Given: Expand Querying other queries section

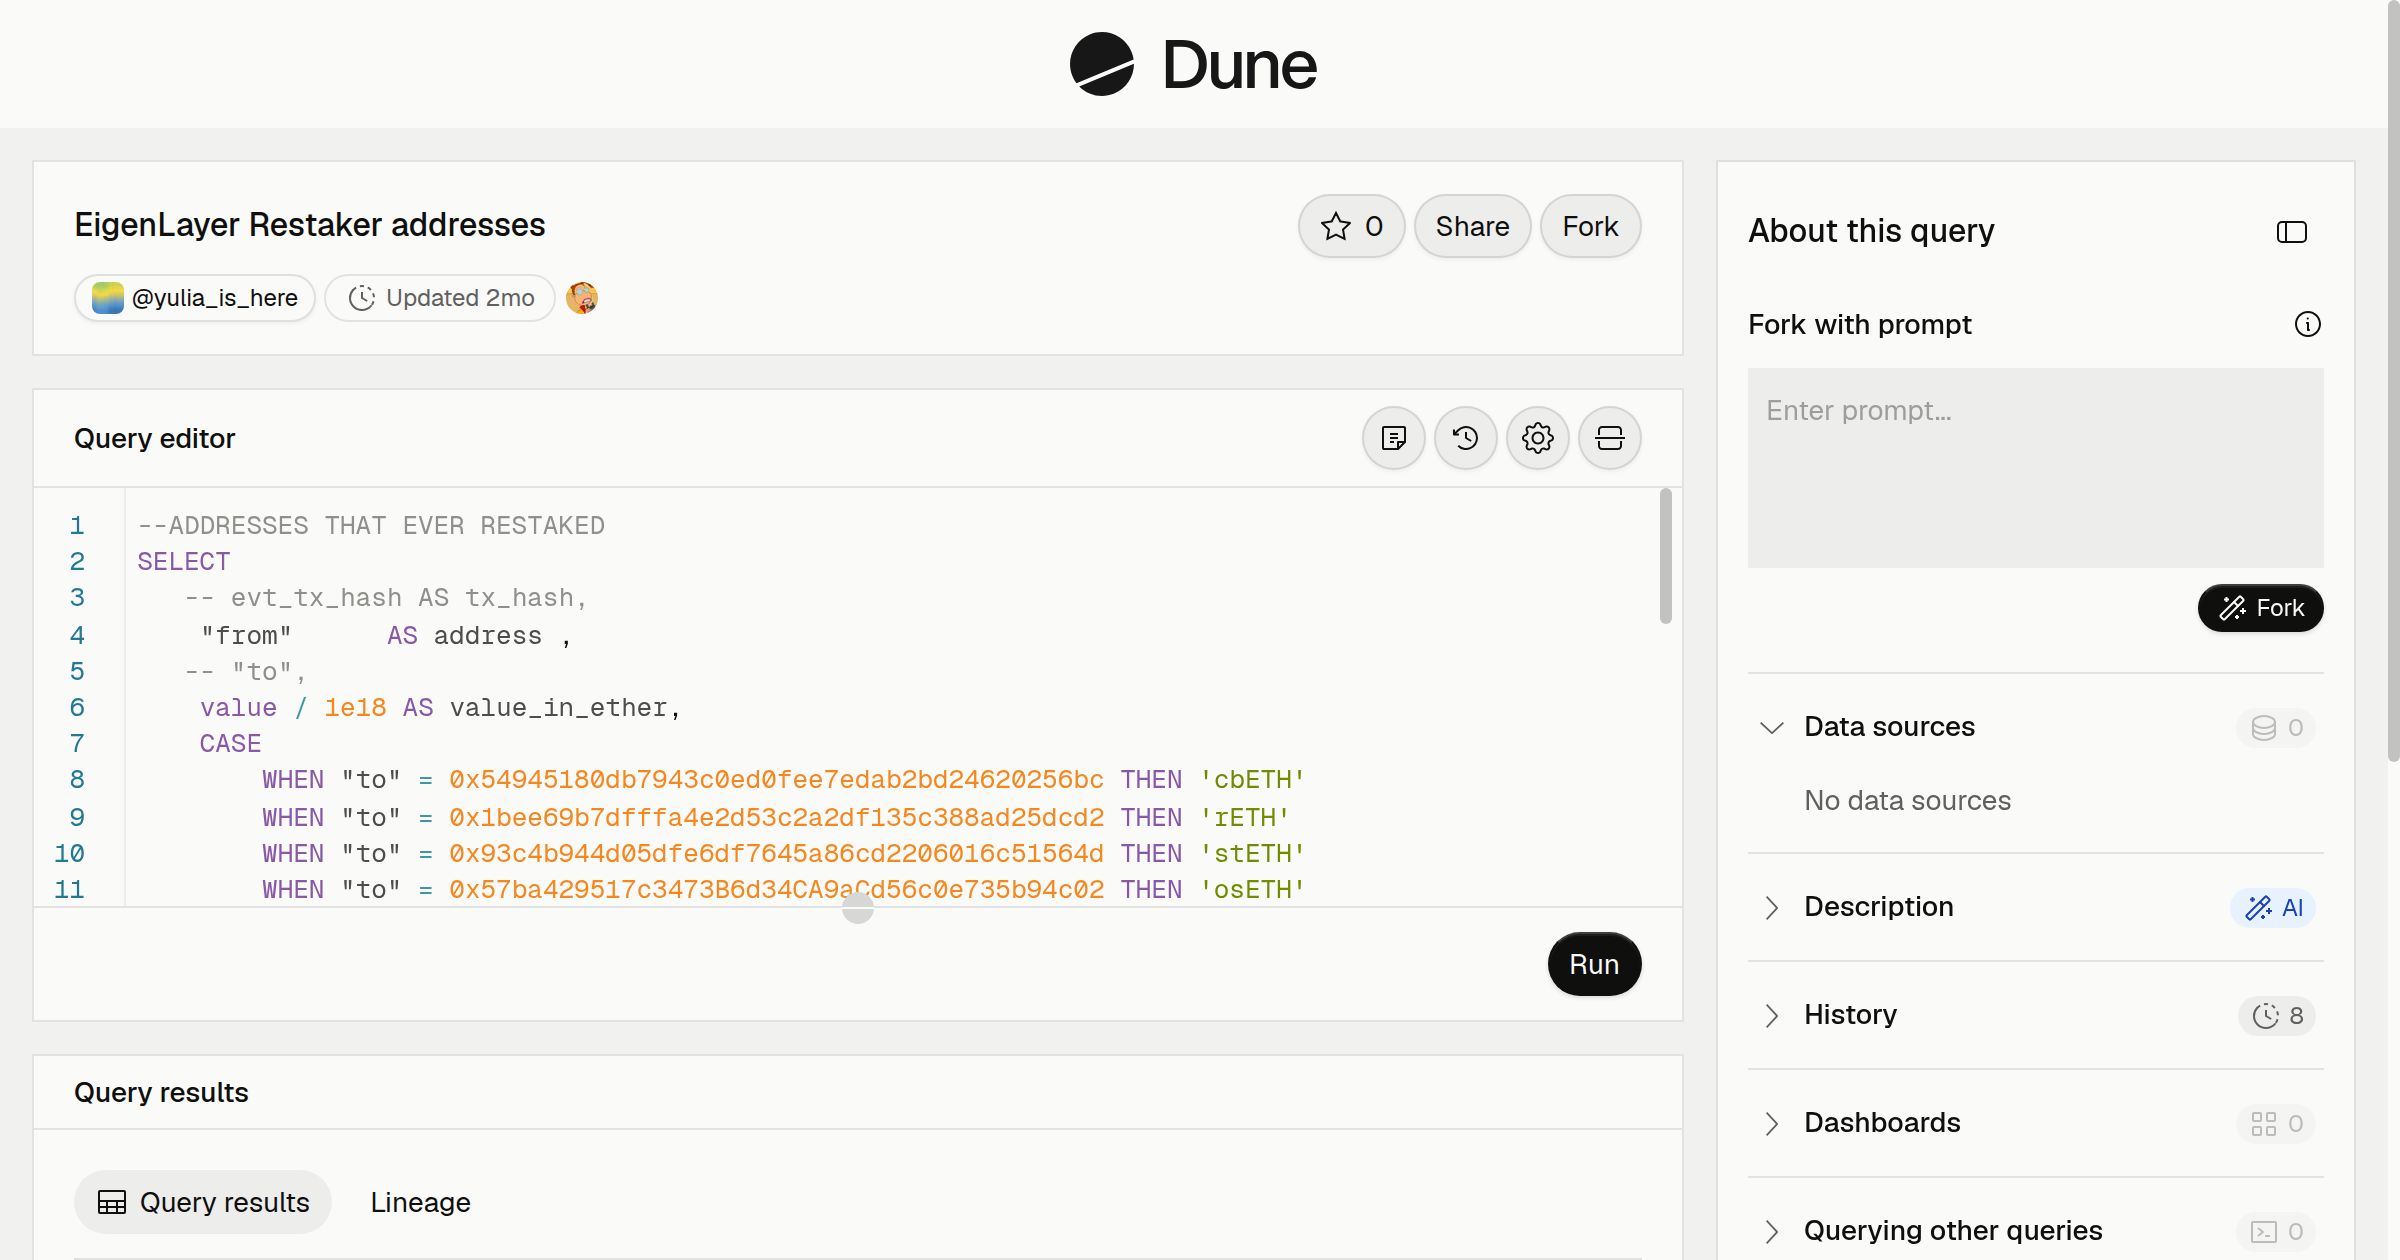Looking at the screenshot, I should point(1771,1231).
